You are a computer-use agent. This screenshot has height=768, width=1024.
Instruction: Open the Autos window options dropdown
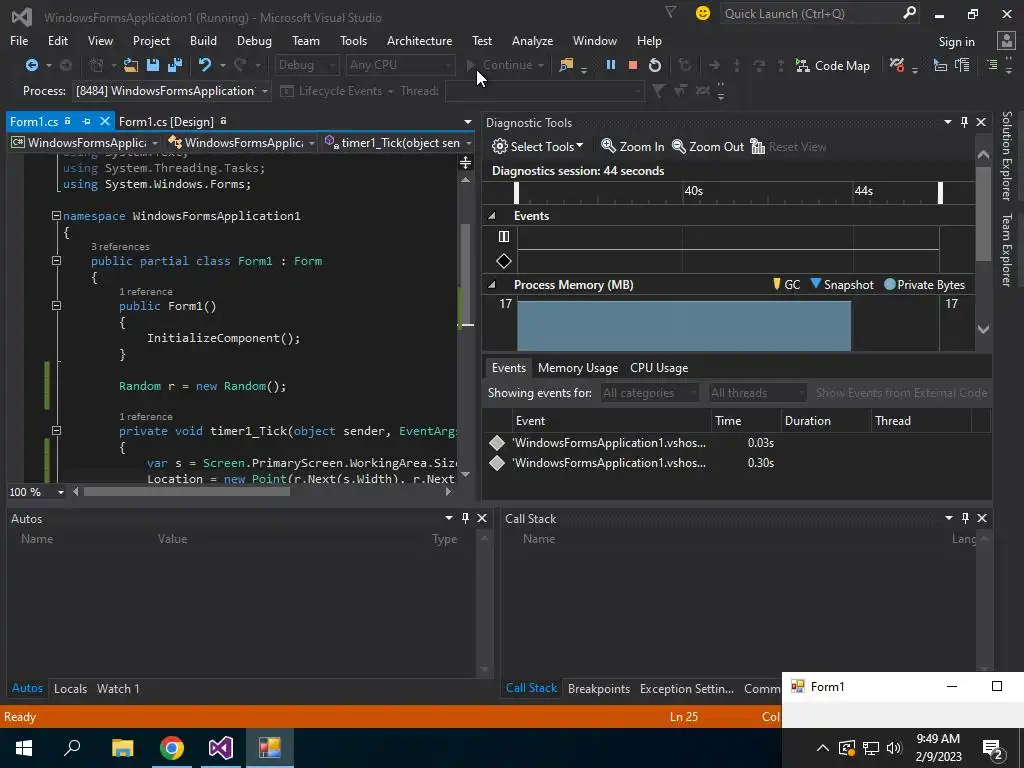tap(449, 518)
